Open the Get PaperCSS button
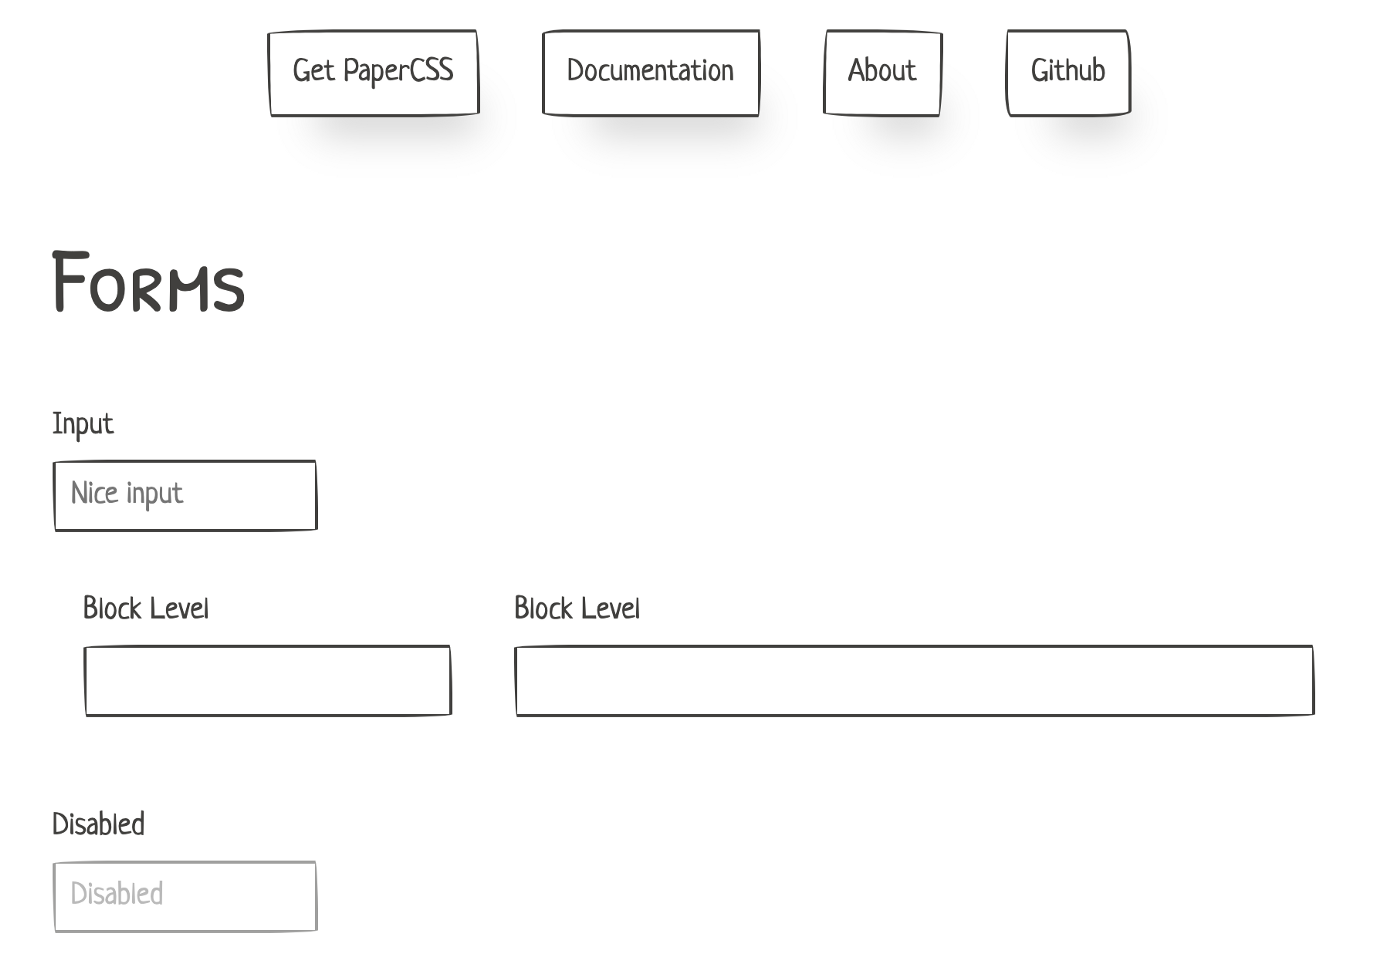Viewport: 1400px width, 953px height. coord(373,73)
